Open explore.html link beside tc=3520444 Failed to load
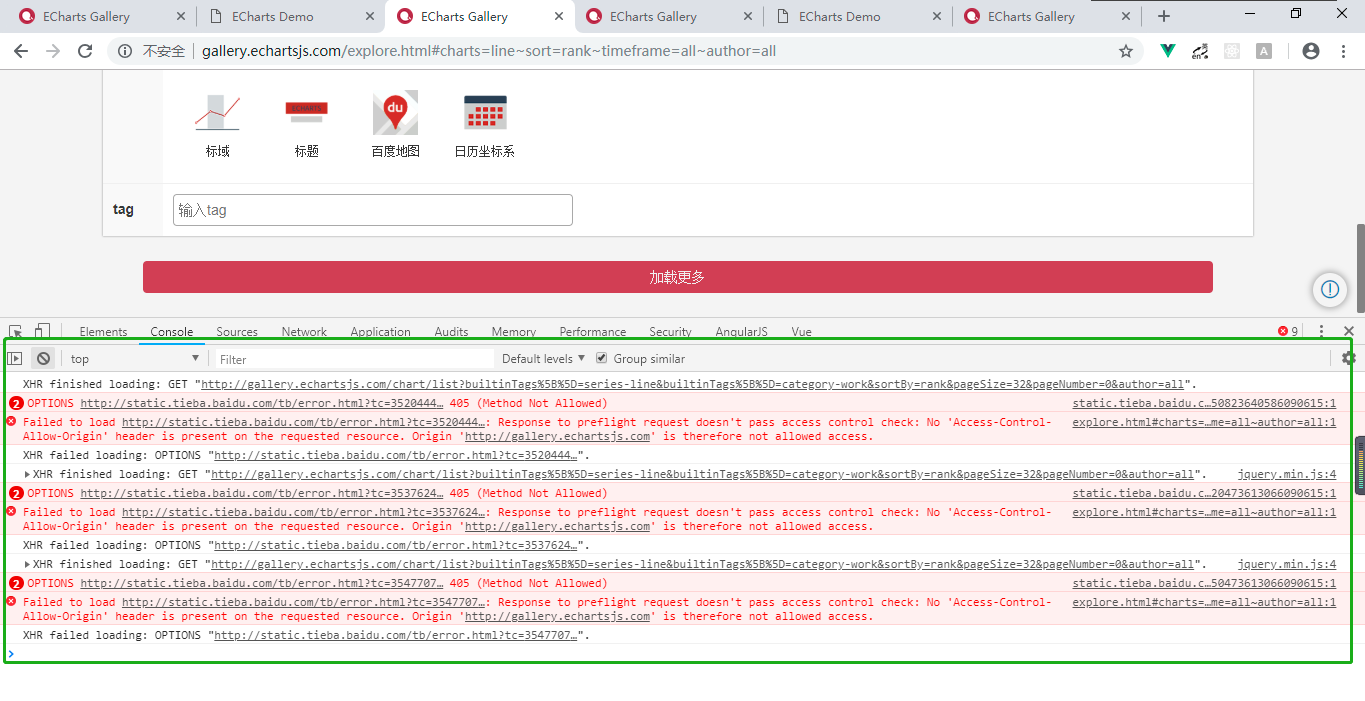The height and width of the screenshot is (701, 1365). tap(1204, 422)
